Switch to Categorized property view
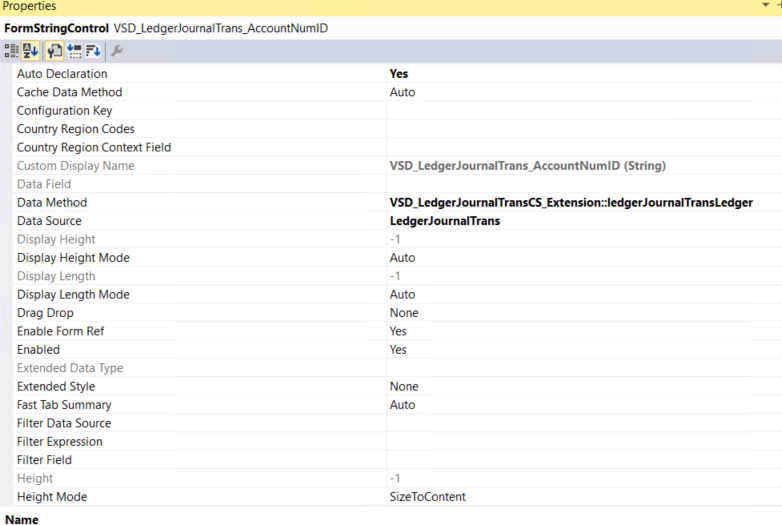The image size is (782, 525). tap(11, 51)
